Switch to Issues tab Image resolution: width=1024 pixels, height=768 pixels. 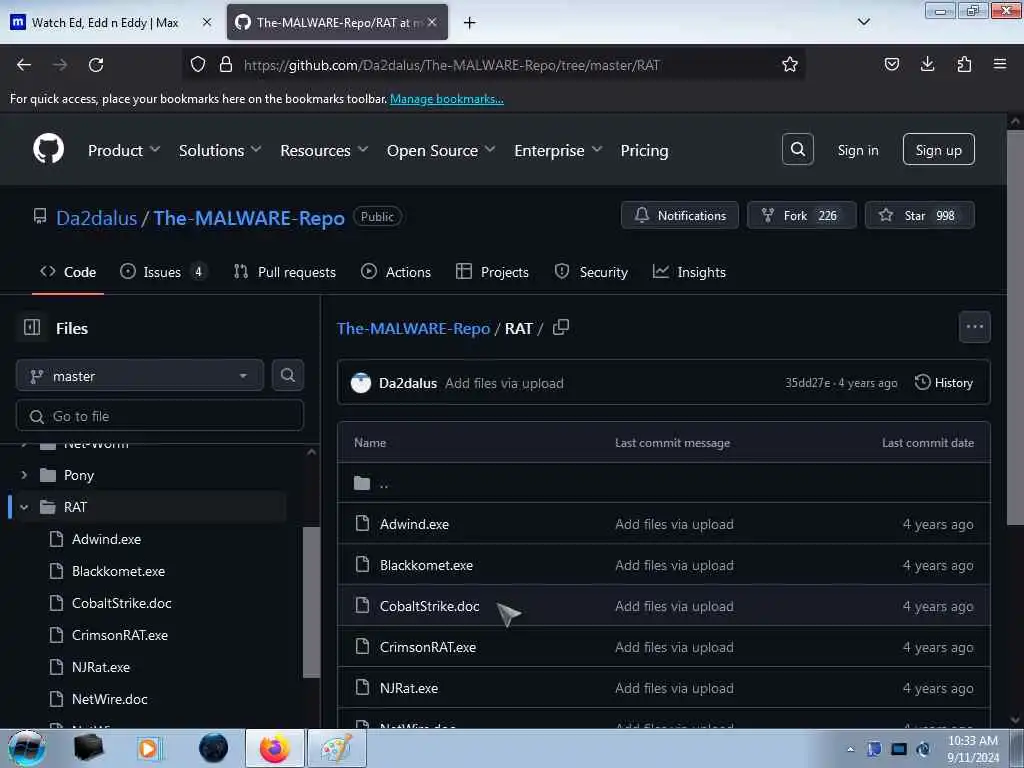(163, 272)
